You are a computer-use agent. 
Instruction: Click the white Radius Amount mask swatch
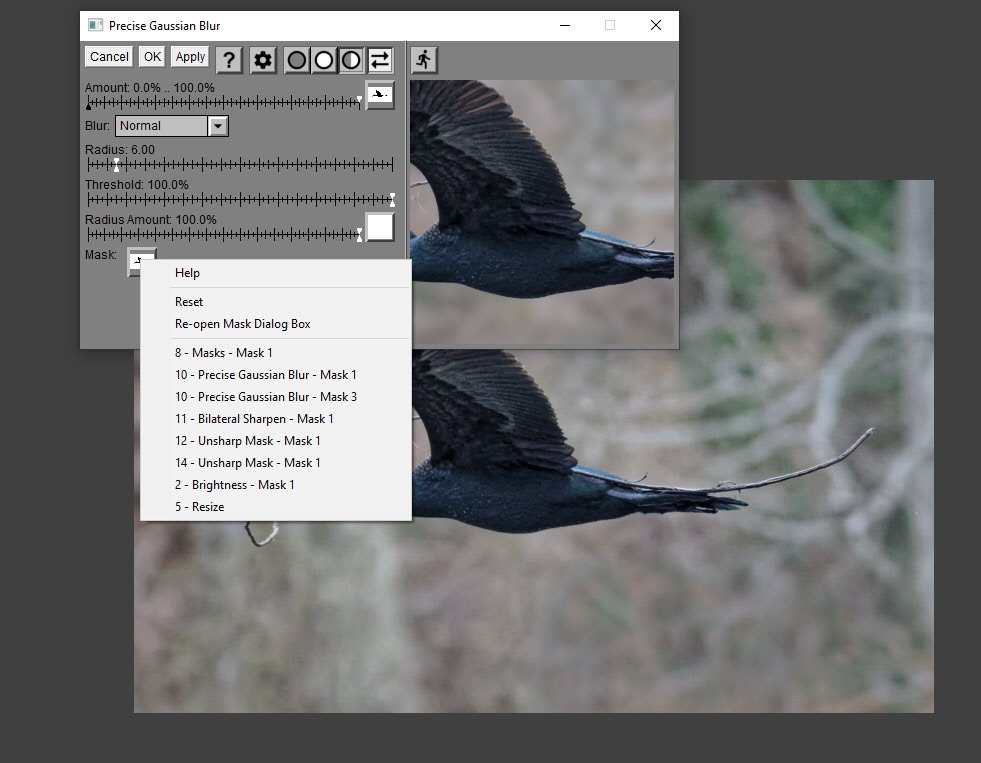380,227
